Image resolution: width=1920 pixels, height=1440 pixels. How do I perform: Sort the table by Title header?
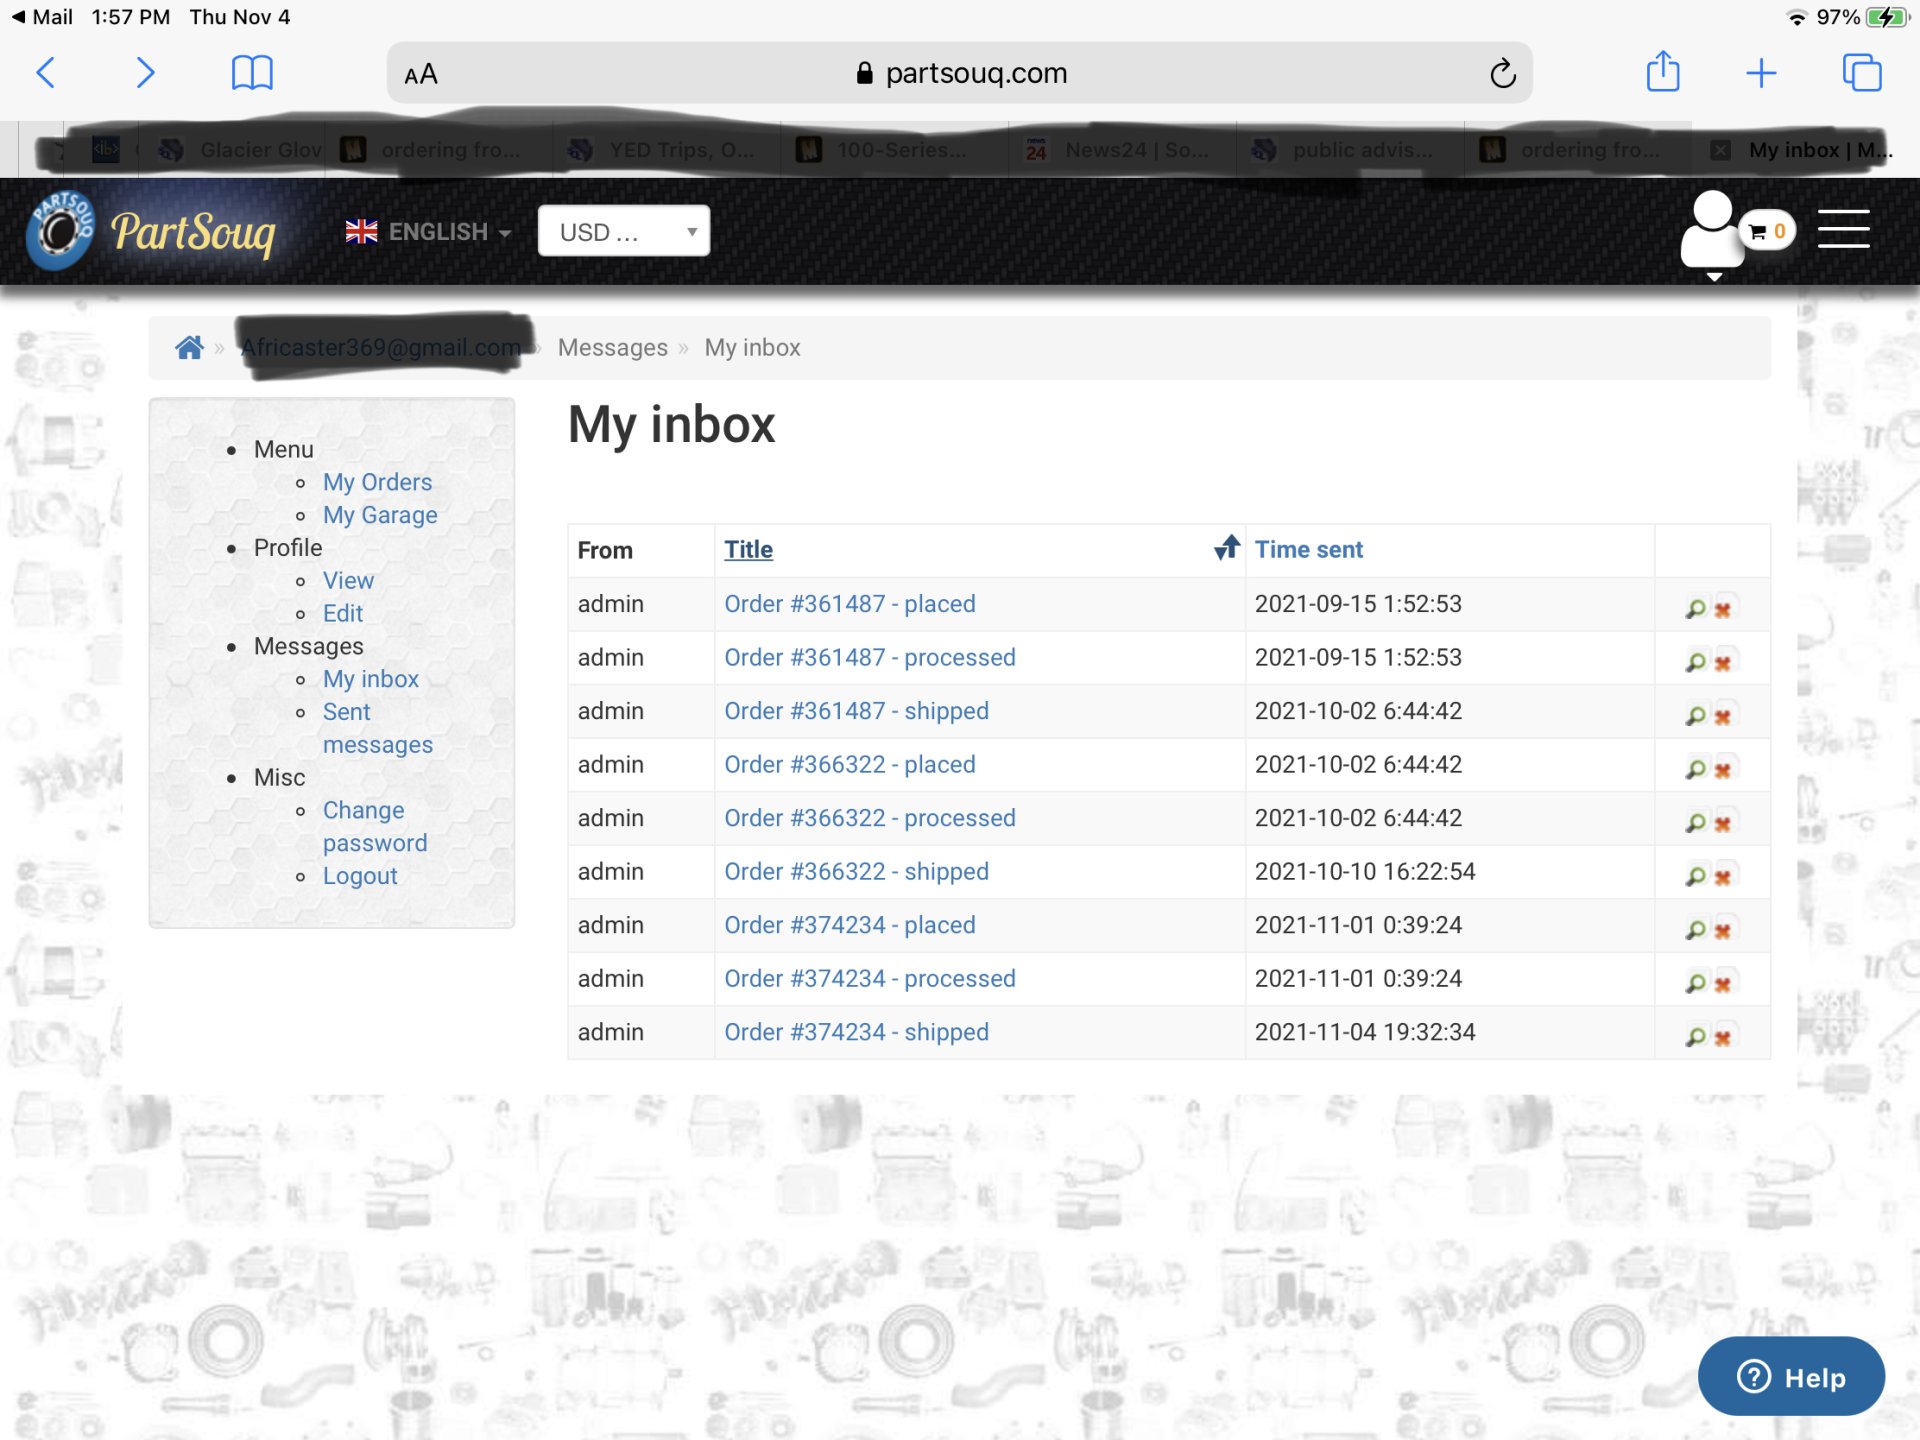(748, 549)
